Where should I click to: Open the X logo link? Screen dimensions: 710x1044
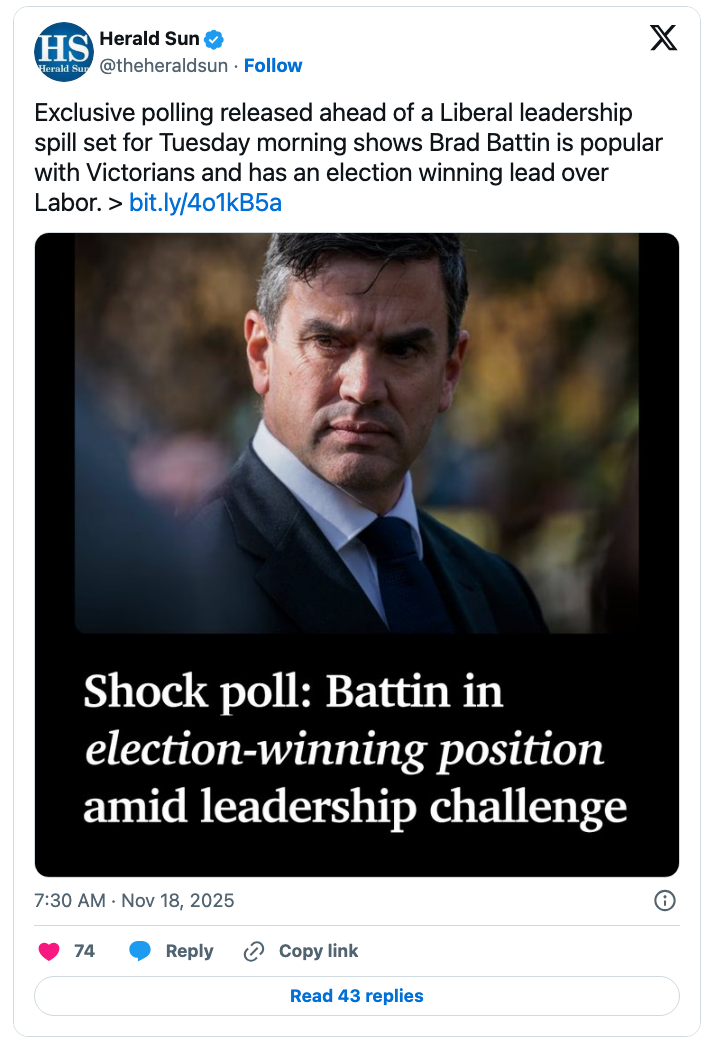click(663, 38)
